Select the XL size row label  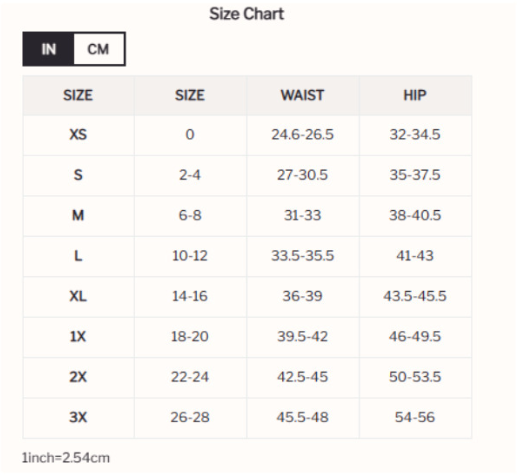tap(78, 296)
